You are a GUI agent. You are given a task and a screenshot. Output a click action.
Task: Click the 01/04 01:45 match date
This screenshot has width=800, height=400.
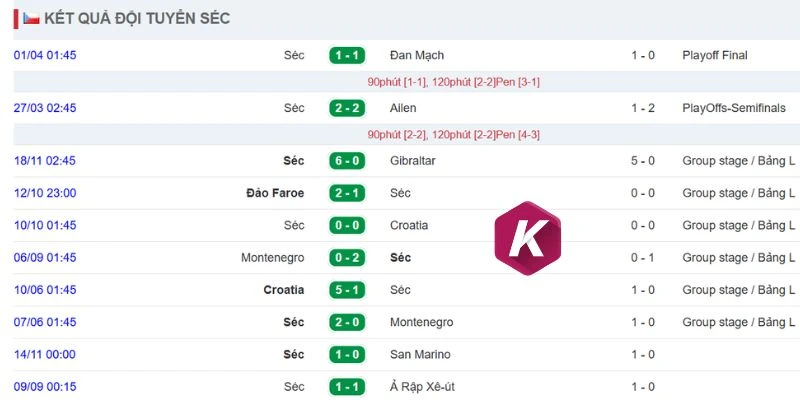pos(45,55)
